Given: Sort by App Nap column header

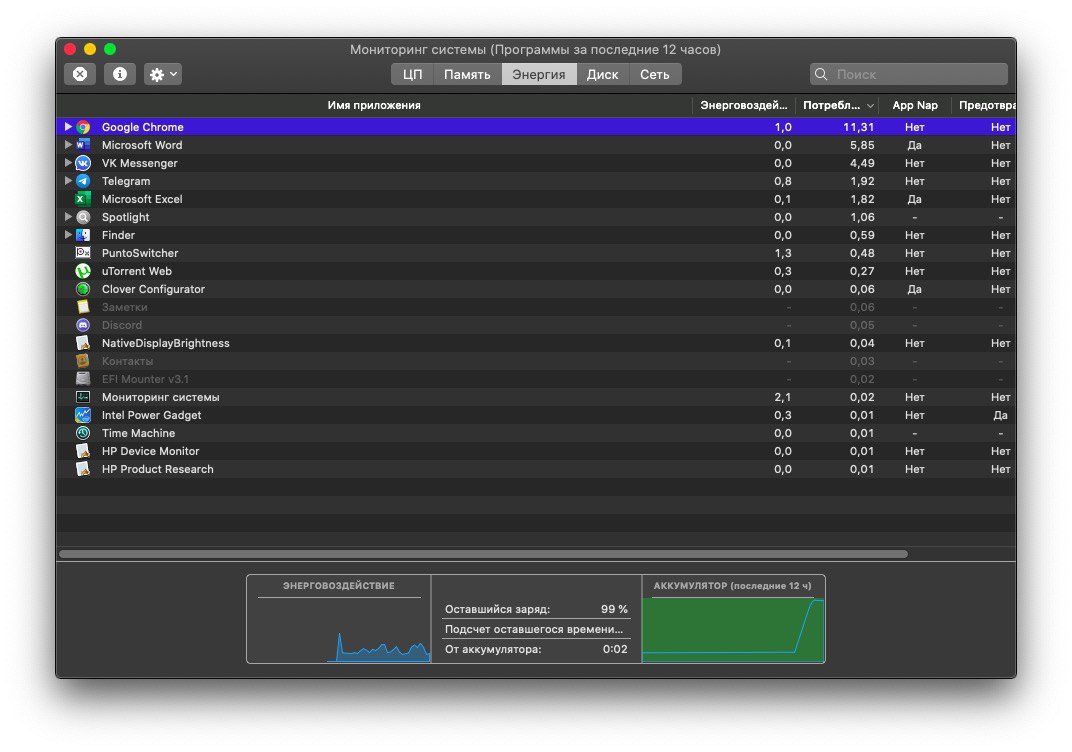Looking at the screenshot, I should [x=915, y=105].
